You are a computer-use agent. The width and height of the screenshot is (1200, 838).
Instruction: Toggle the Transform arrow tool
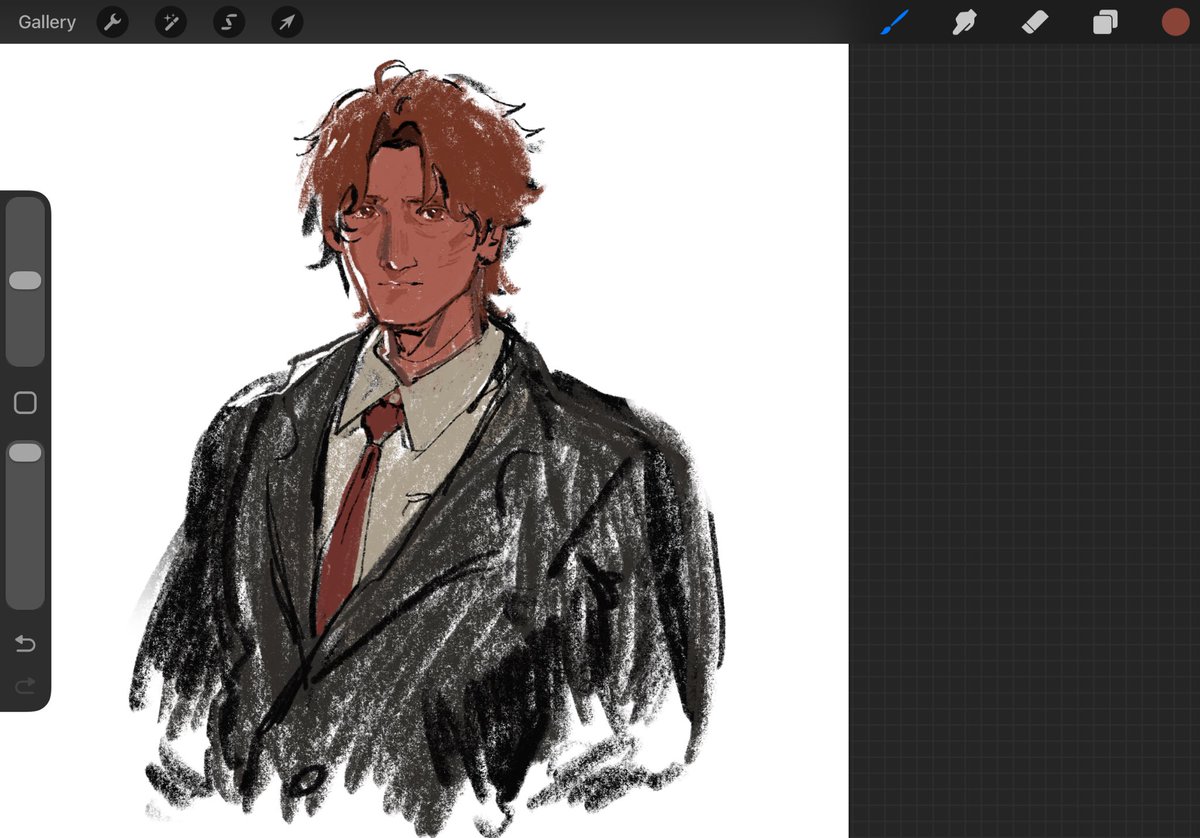[286, 21]
